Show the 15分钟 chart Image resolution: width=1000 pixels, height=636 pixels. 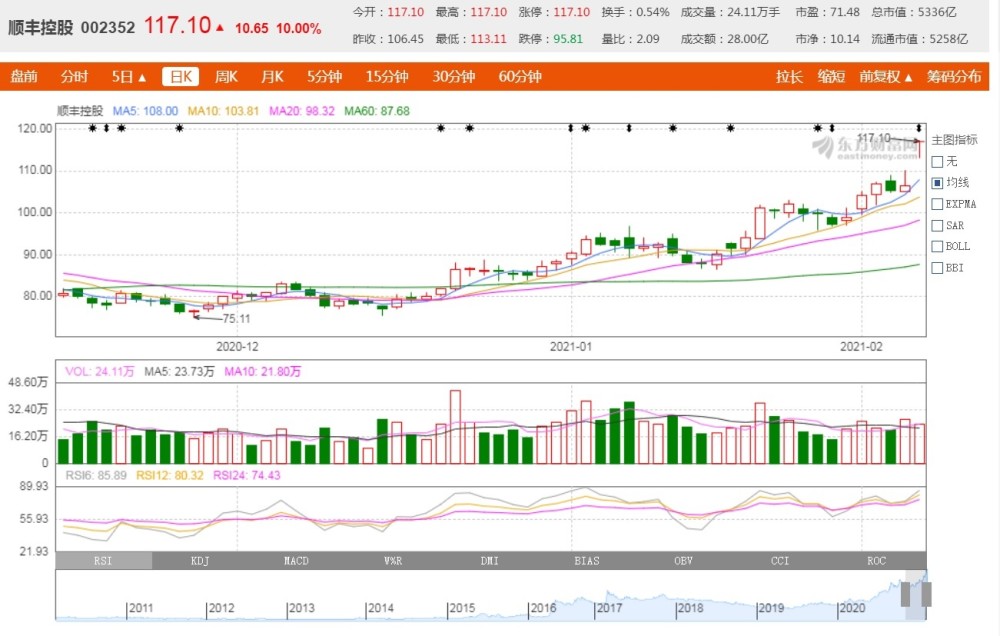tap(386, 77)
